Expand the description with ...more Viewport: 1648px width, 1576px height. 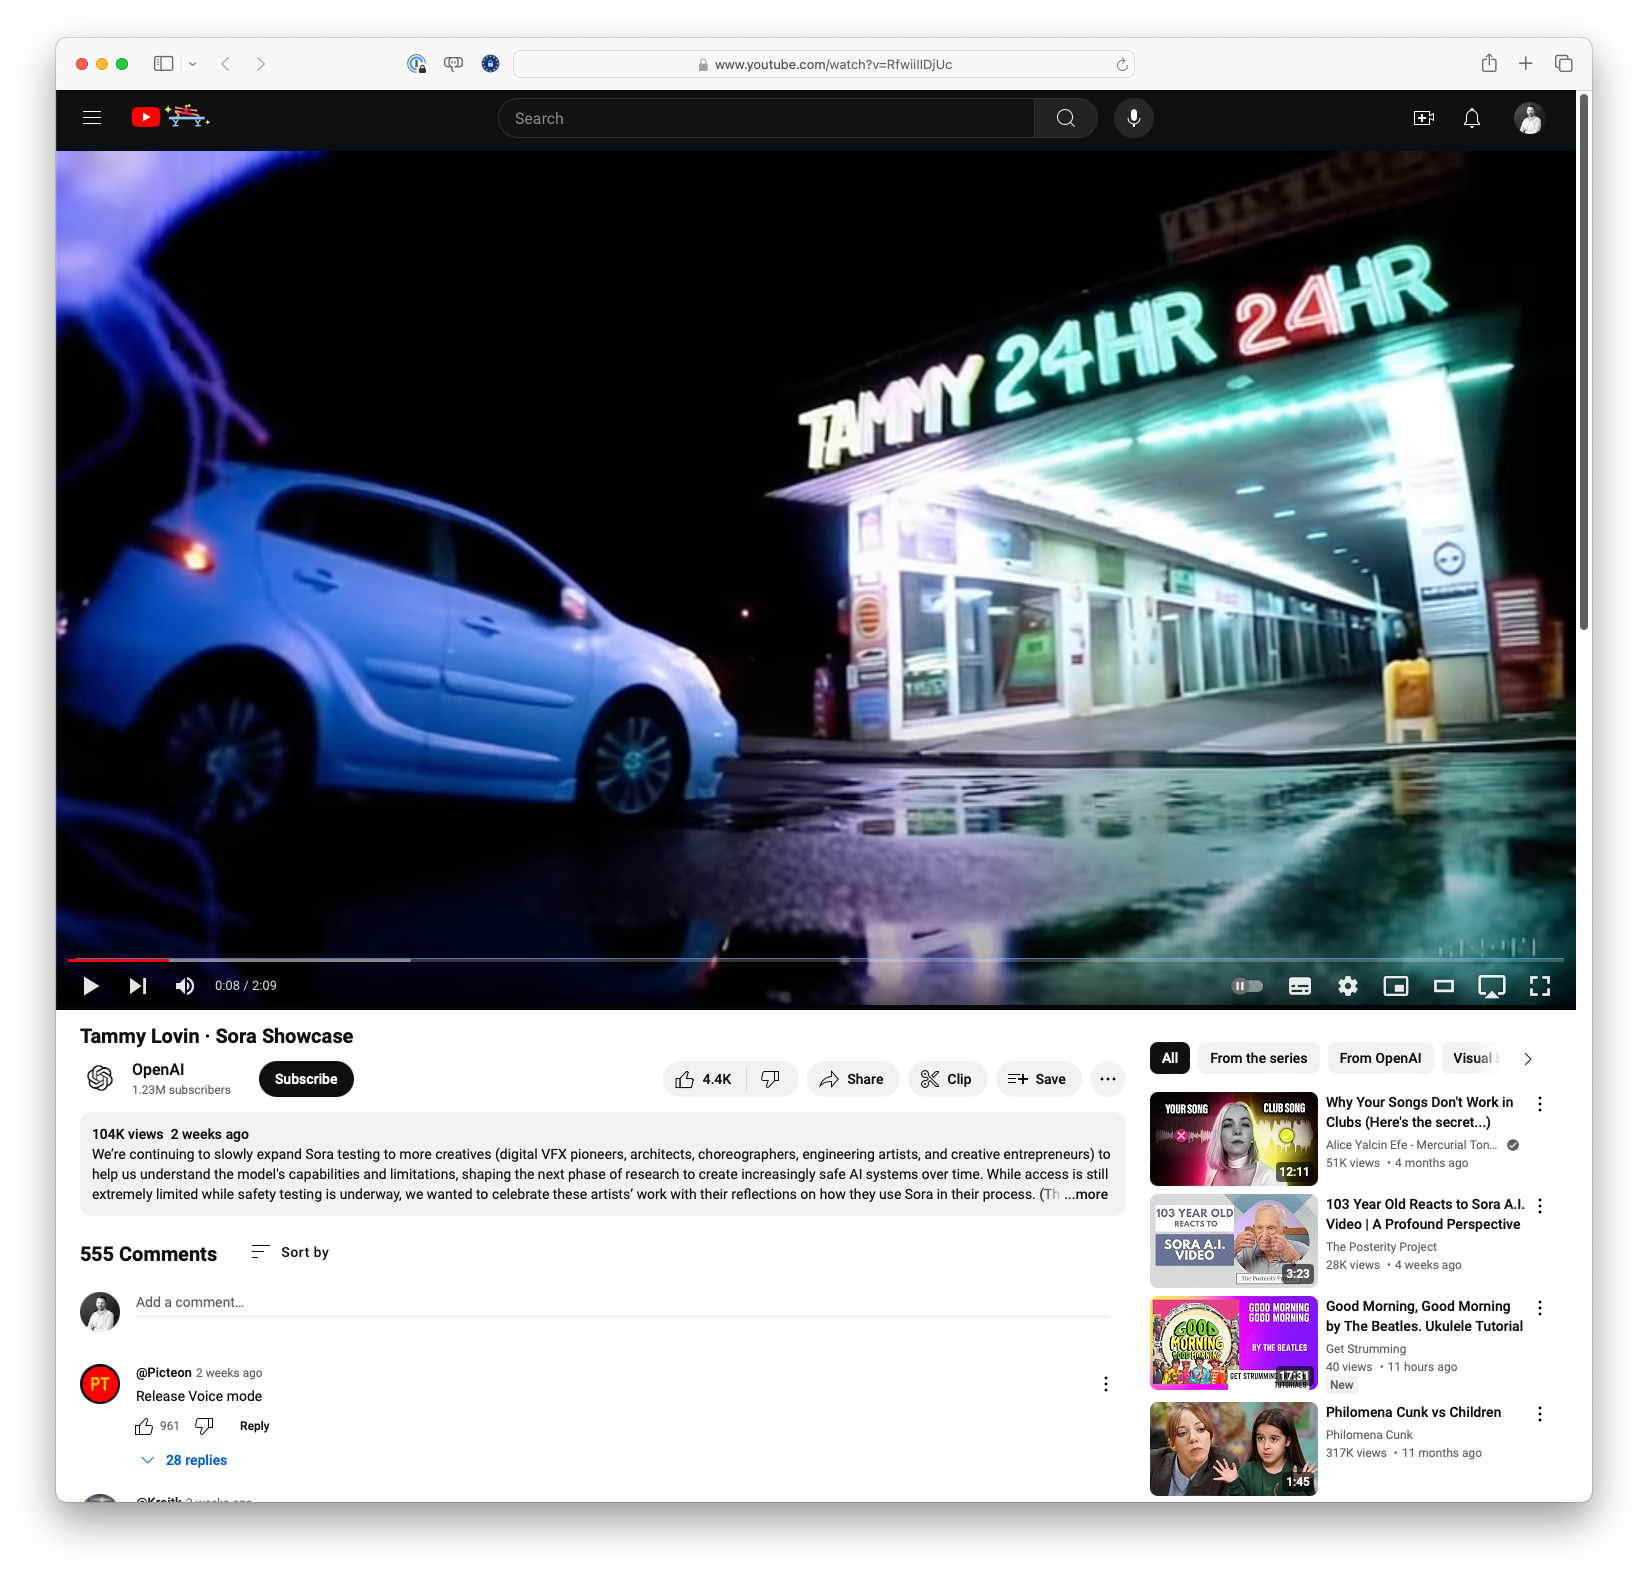pos(1086,1194)
